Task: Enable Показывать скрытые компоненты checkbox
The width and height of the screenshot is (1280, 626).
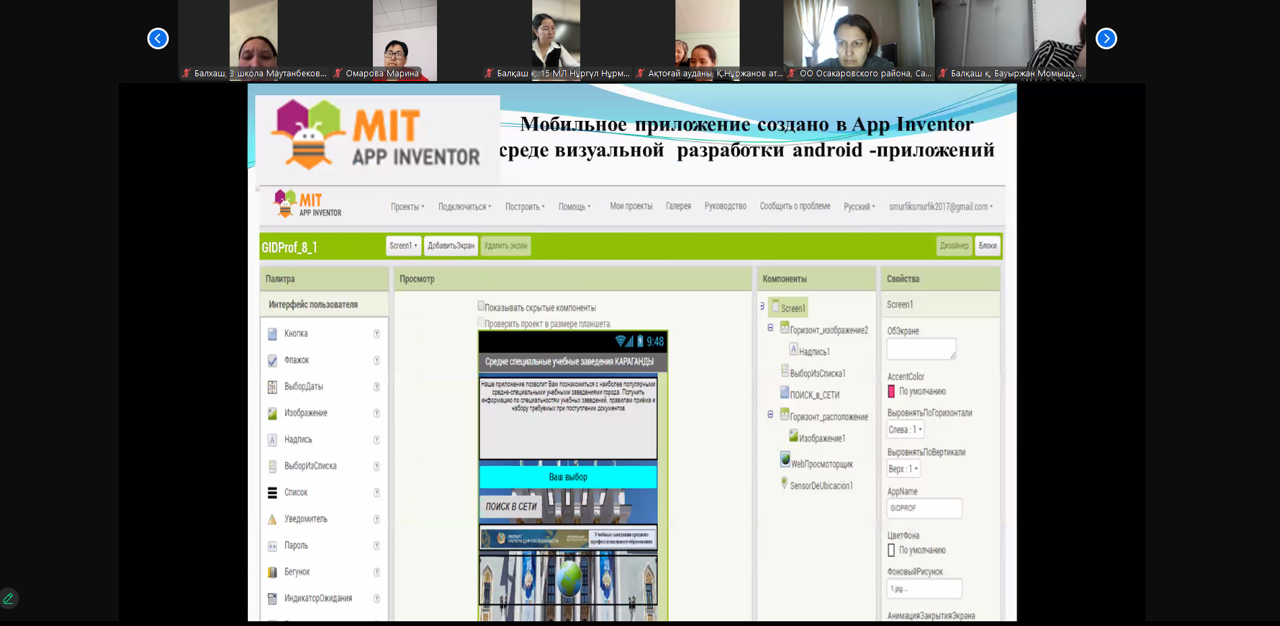Action: tap(481, 306)
